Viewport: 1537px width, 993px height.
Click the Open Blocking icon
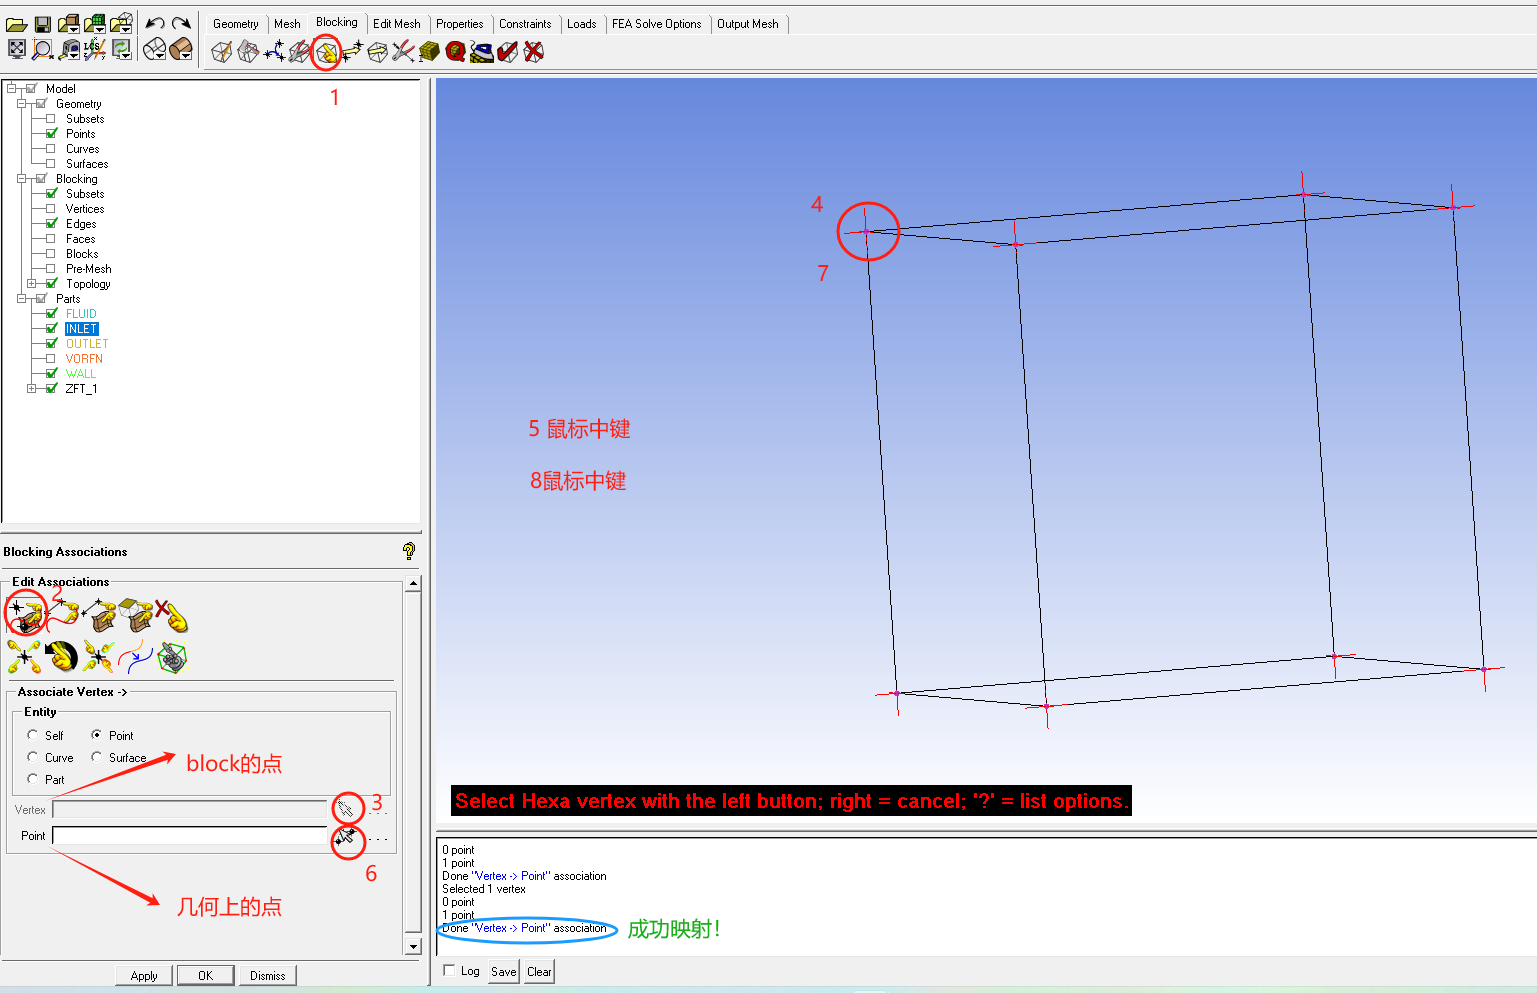coord(121,24)
